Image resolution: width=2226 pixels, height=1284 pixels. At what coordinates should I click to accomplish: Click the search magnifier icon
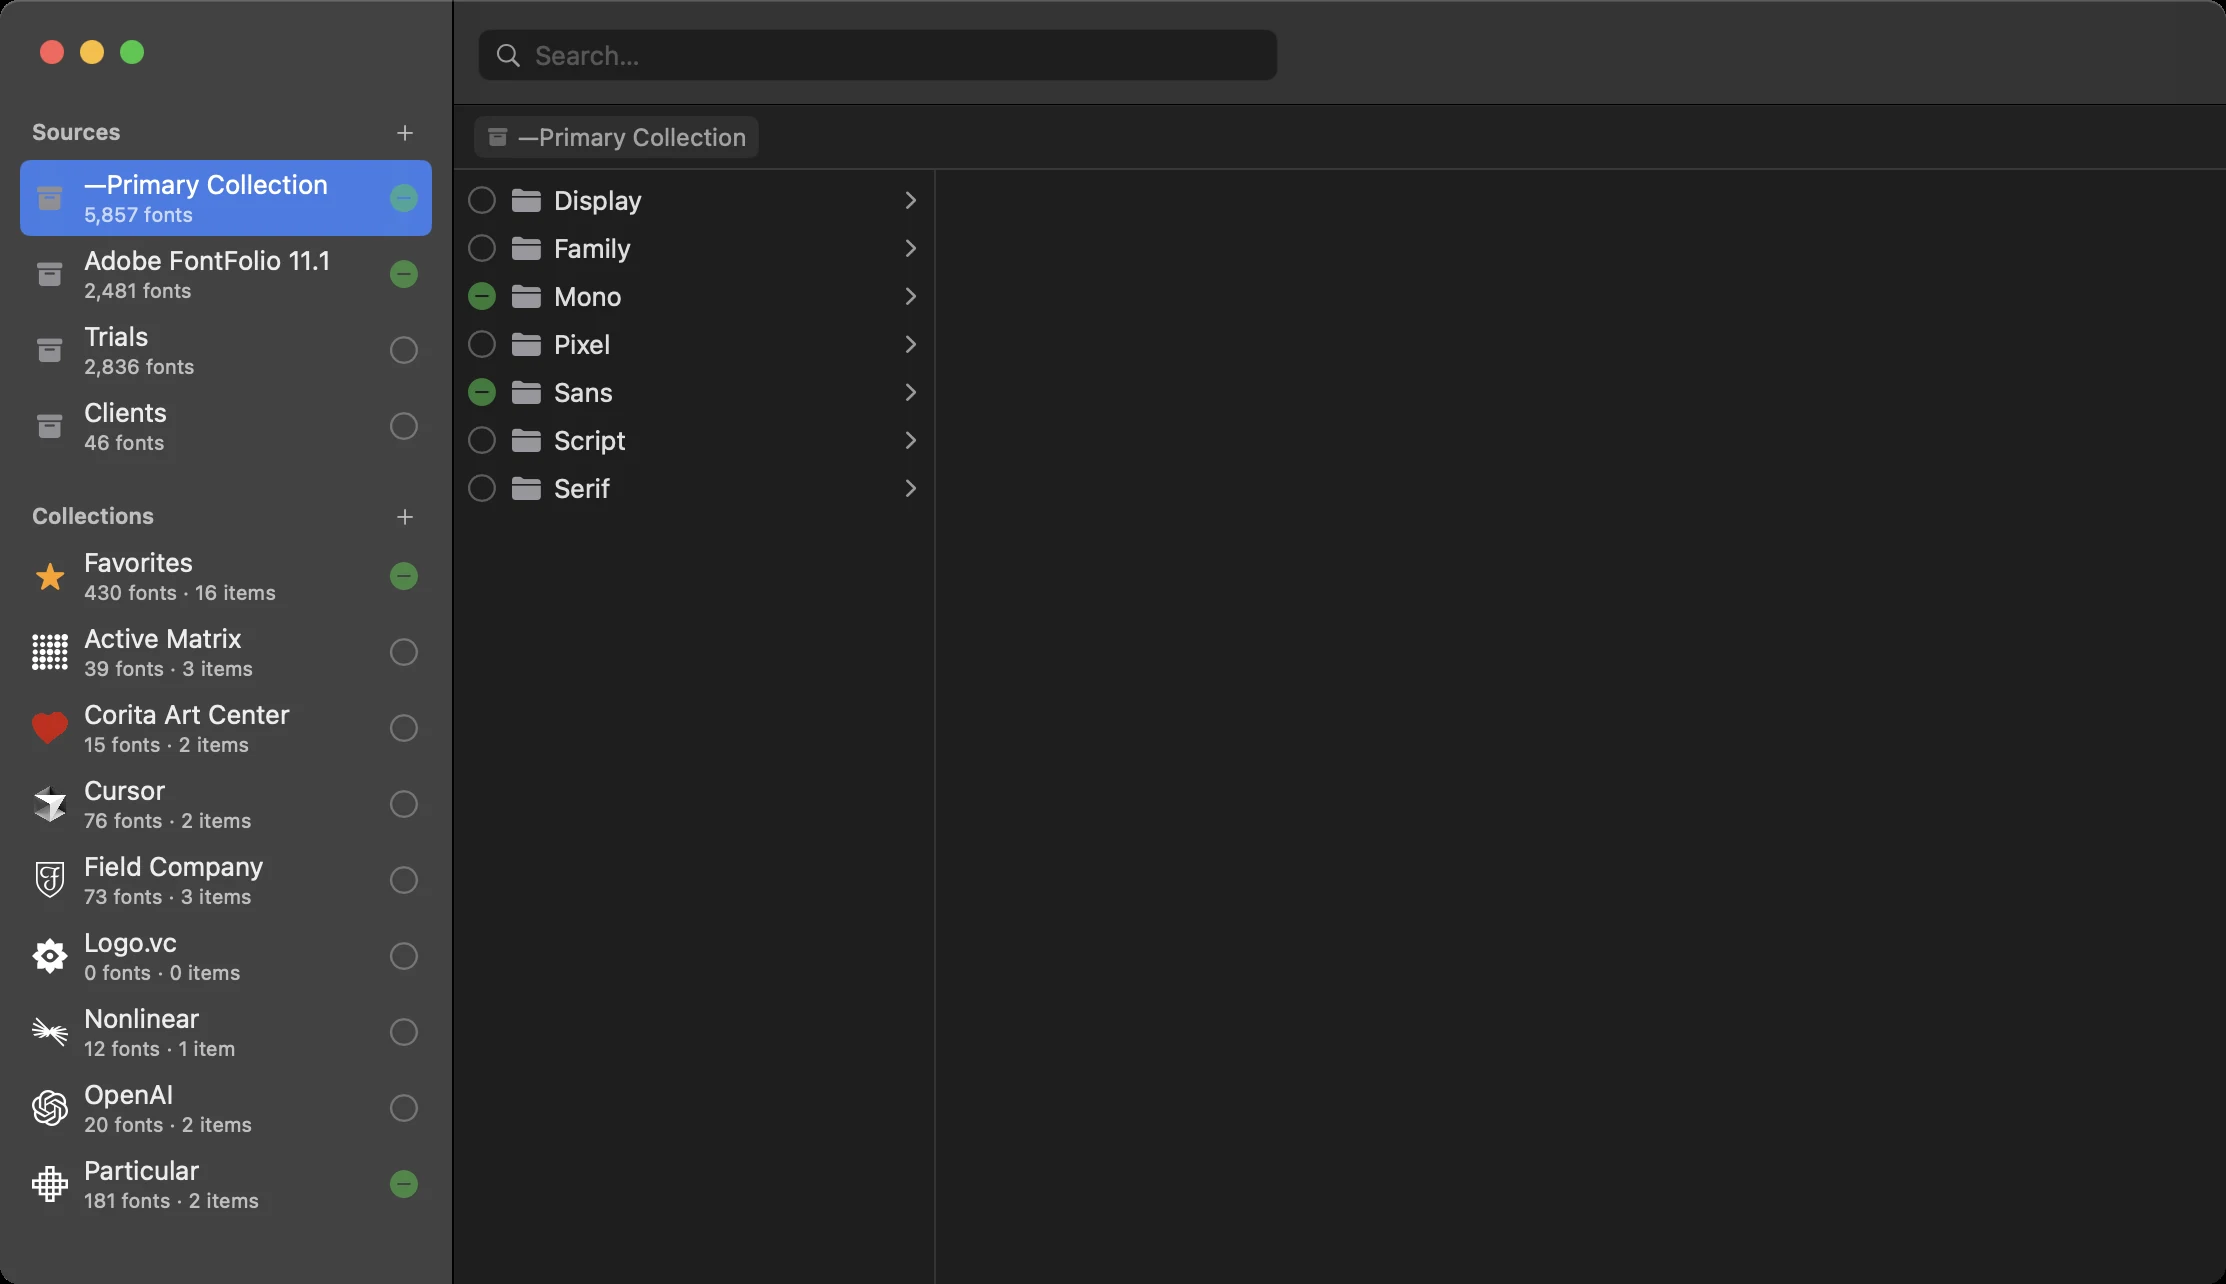click(508, 55)
